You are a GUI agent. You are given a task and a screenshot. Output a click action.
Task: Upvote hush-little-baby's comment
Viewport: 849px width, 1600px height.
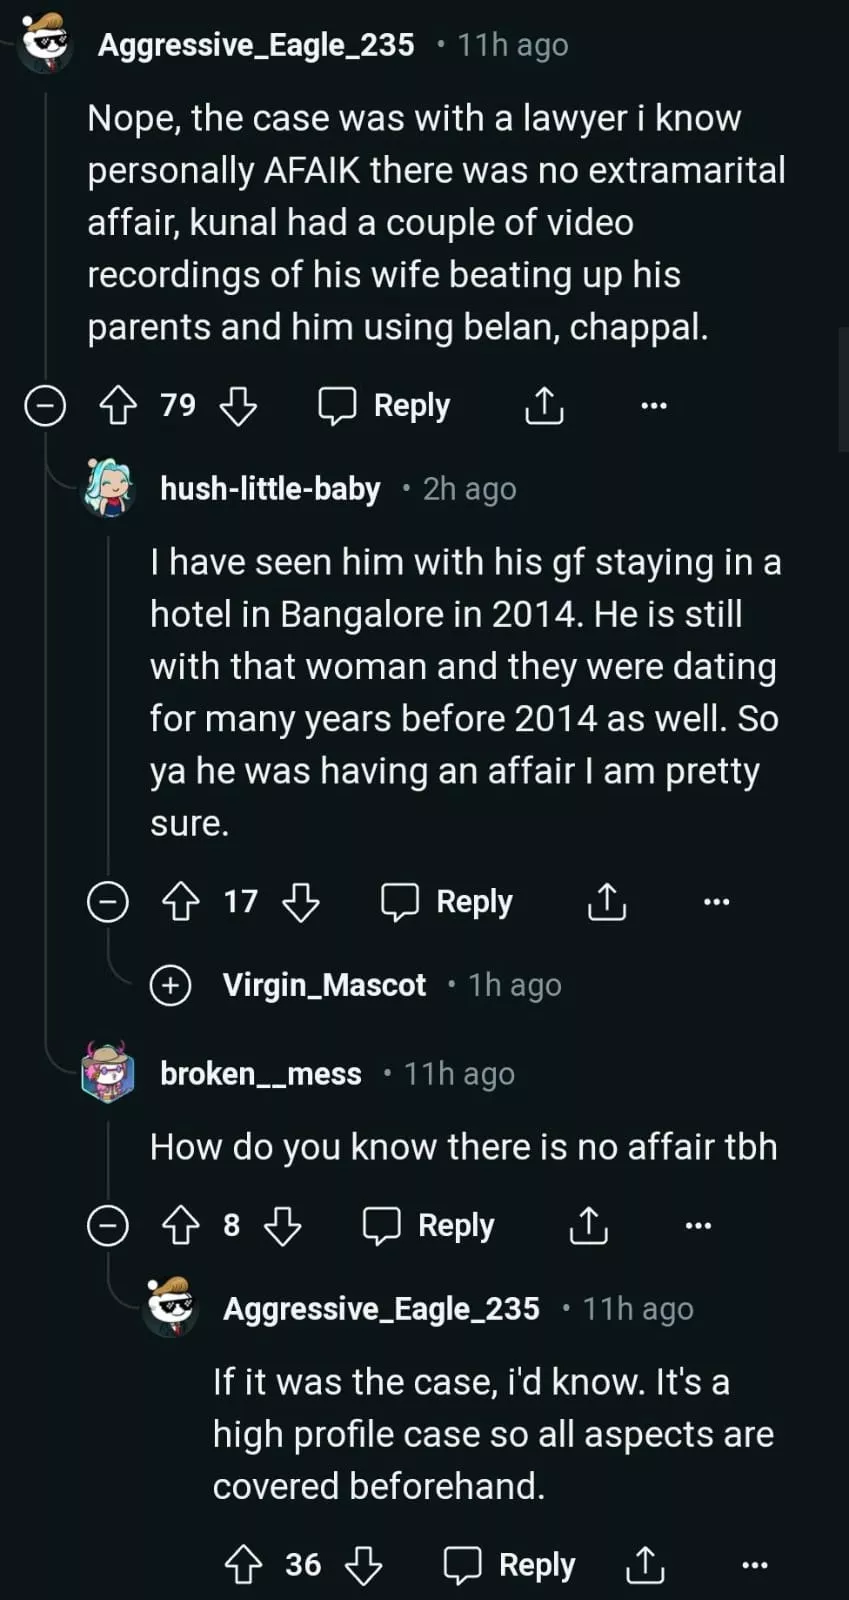click(181, 902)
